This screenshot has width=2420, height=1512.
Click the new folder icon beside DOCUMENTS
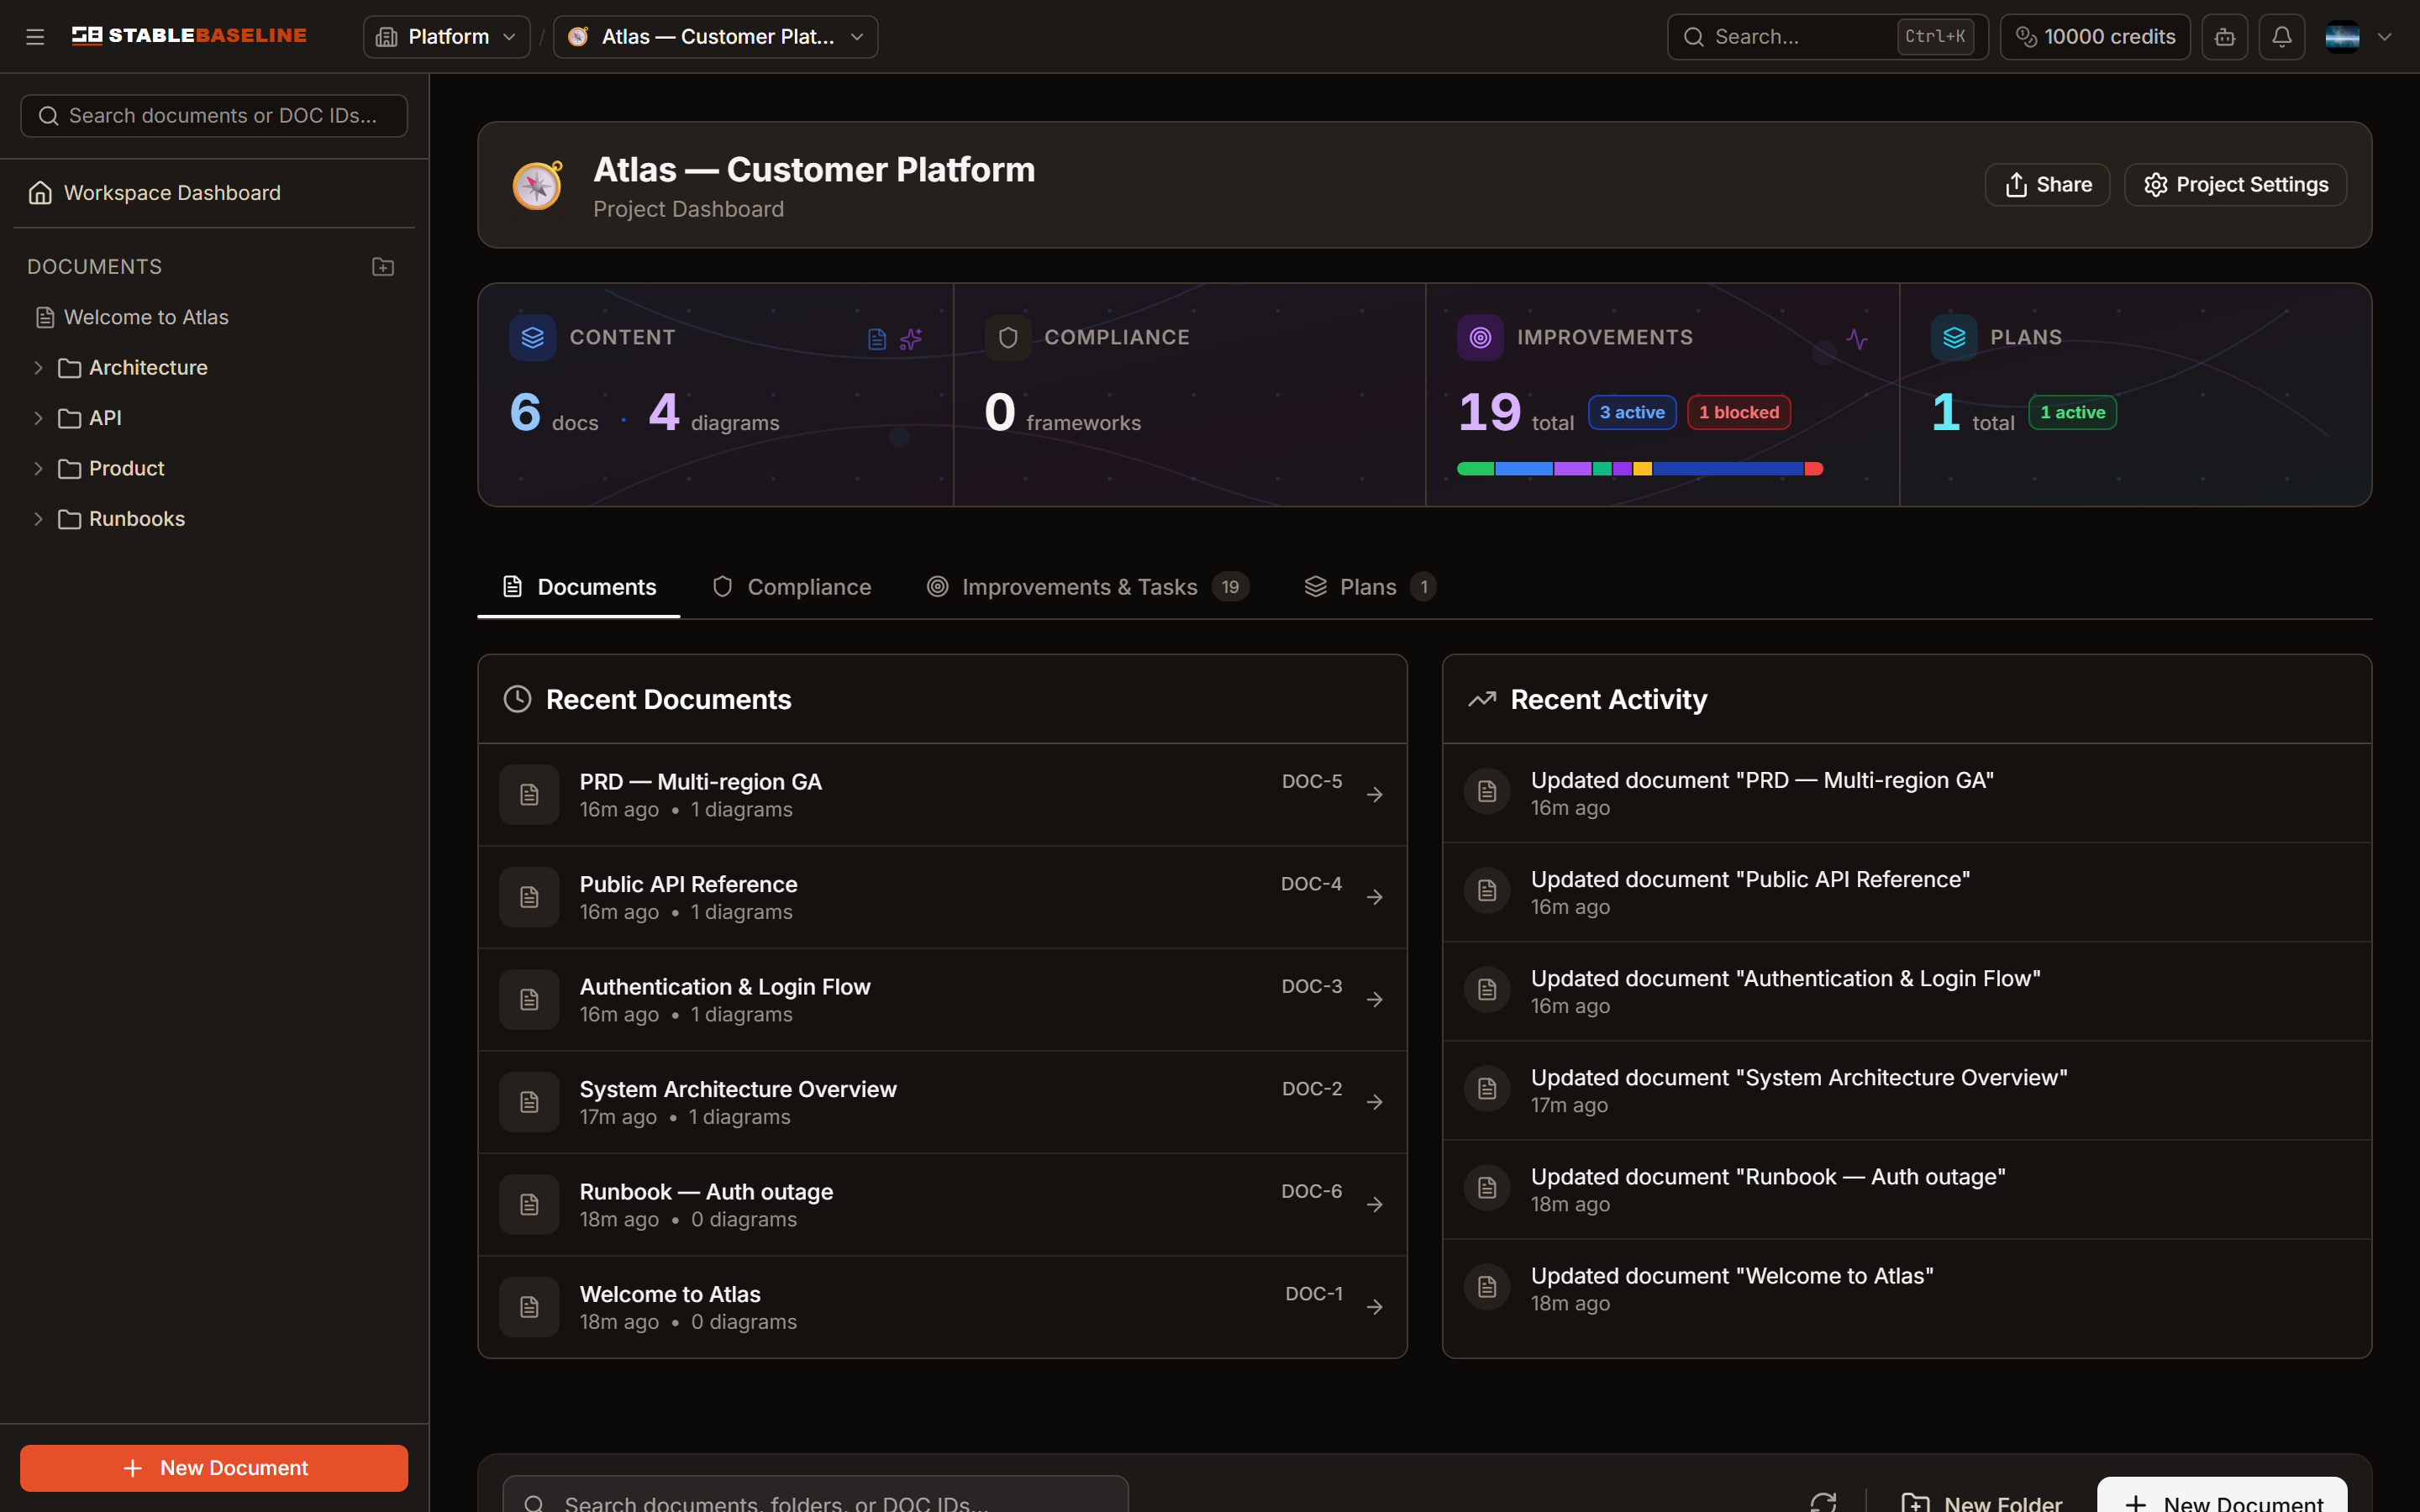point(383,267)
